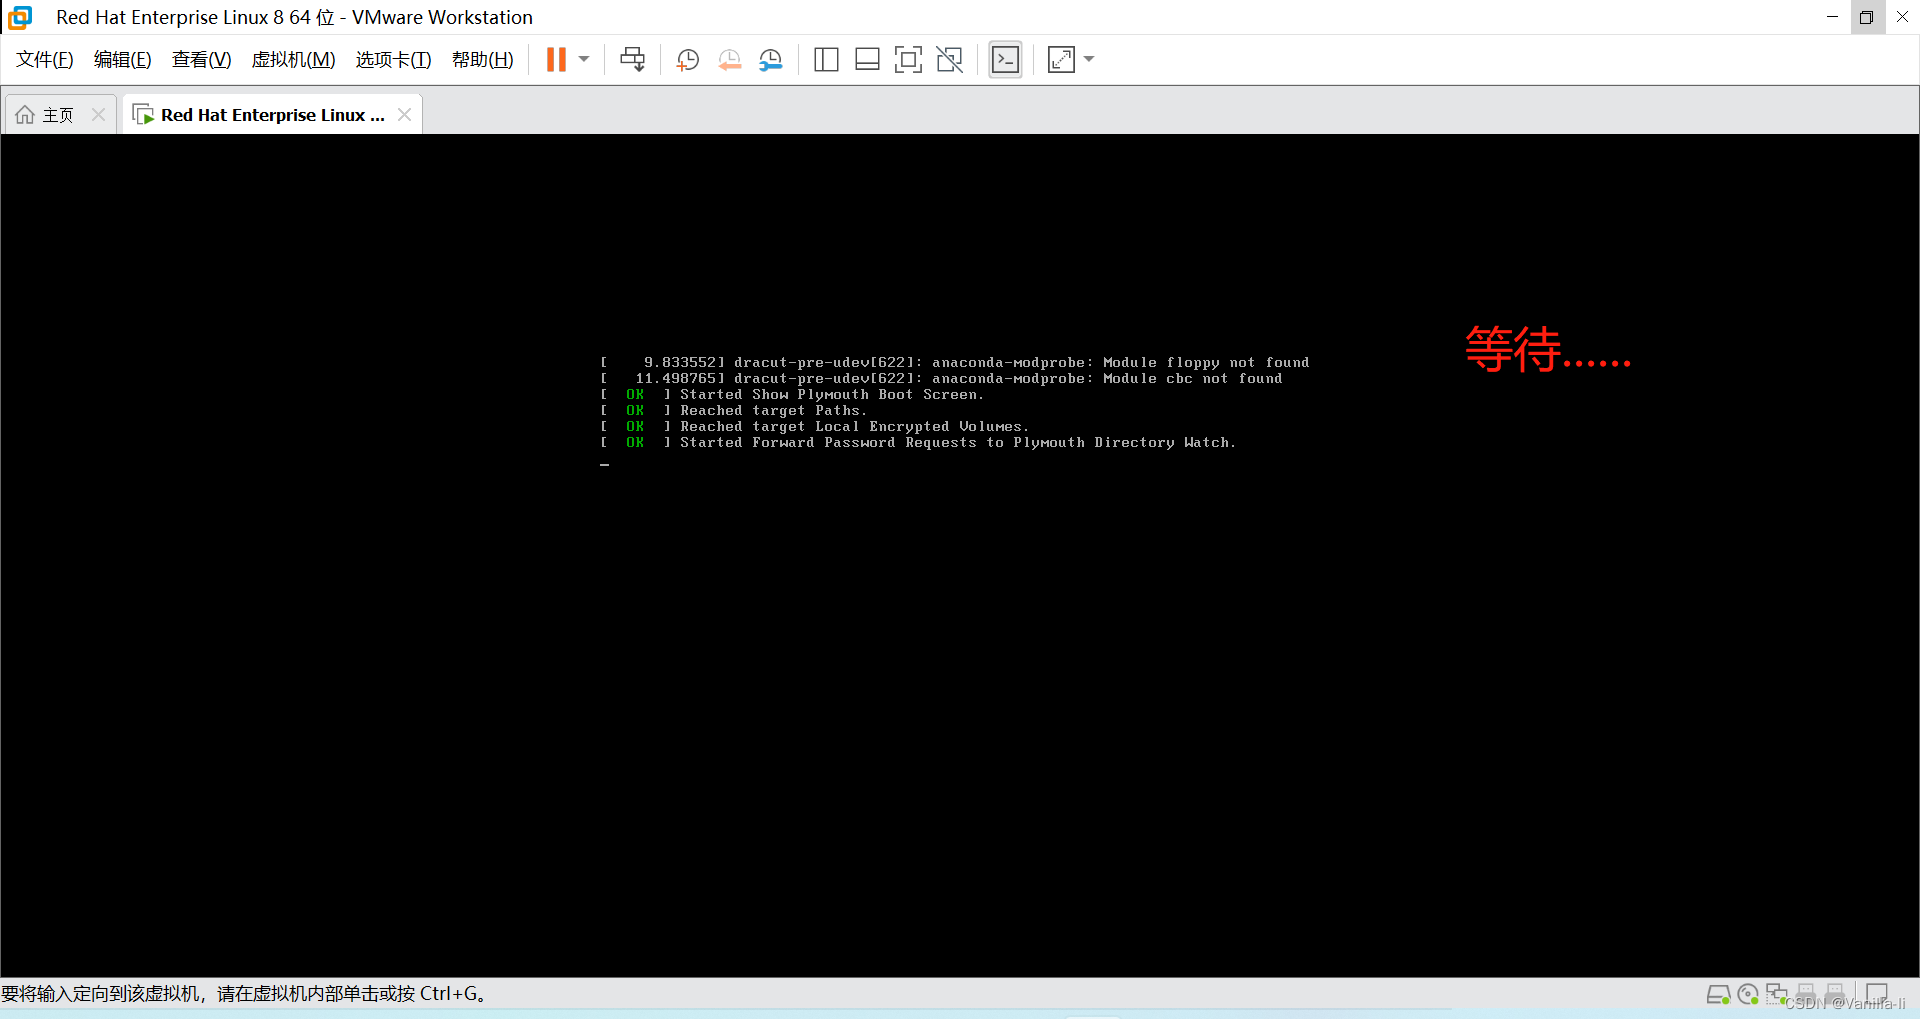
Task: Toggle the thumbnail bar view
Action: point(867,60)
